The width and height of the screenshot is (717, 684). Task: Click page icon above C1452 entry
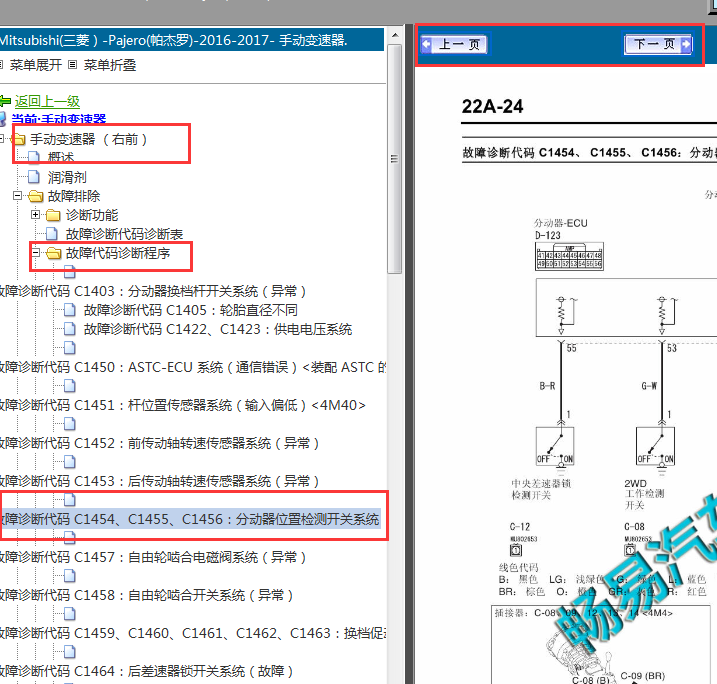(70, 424)
